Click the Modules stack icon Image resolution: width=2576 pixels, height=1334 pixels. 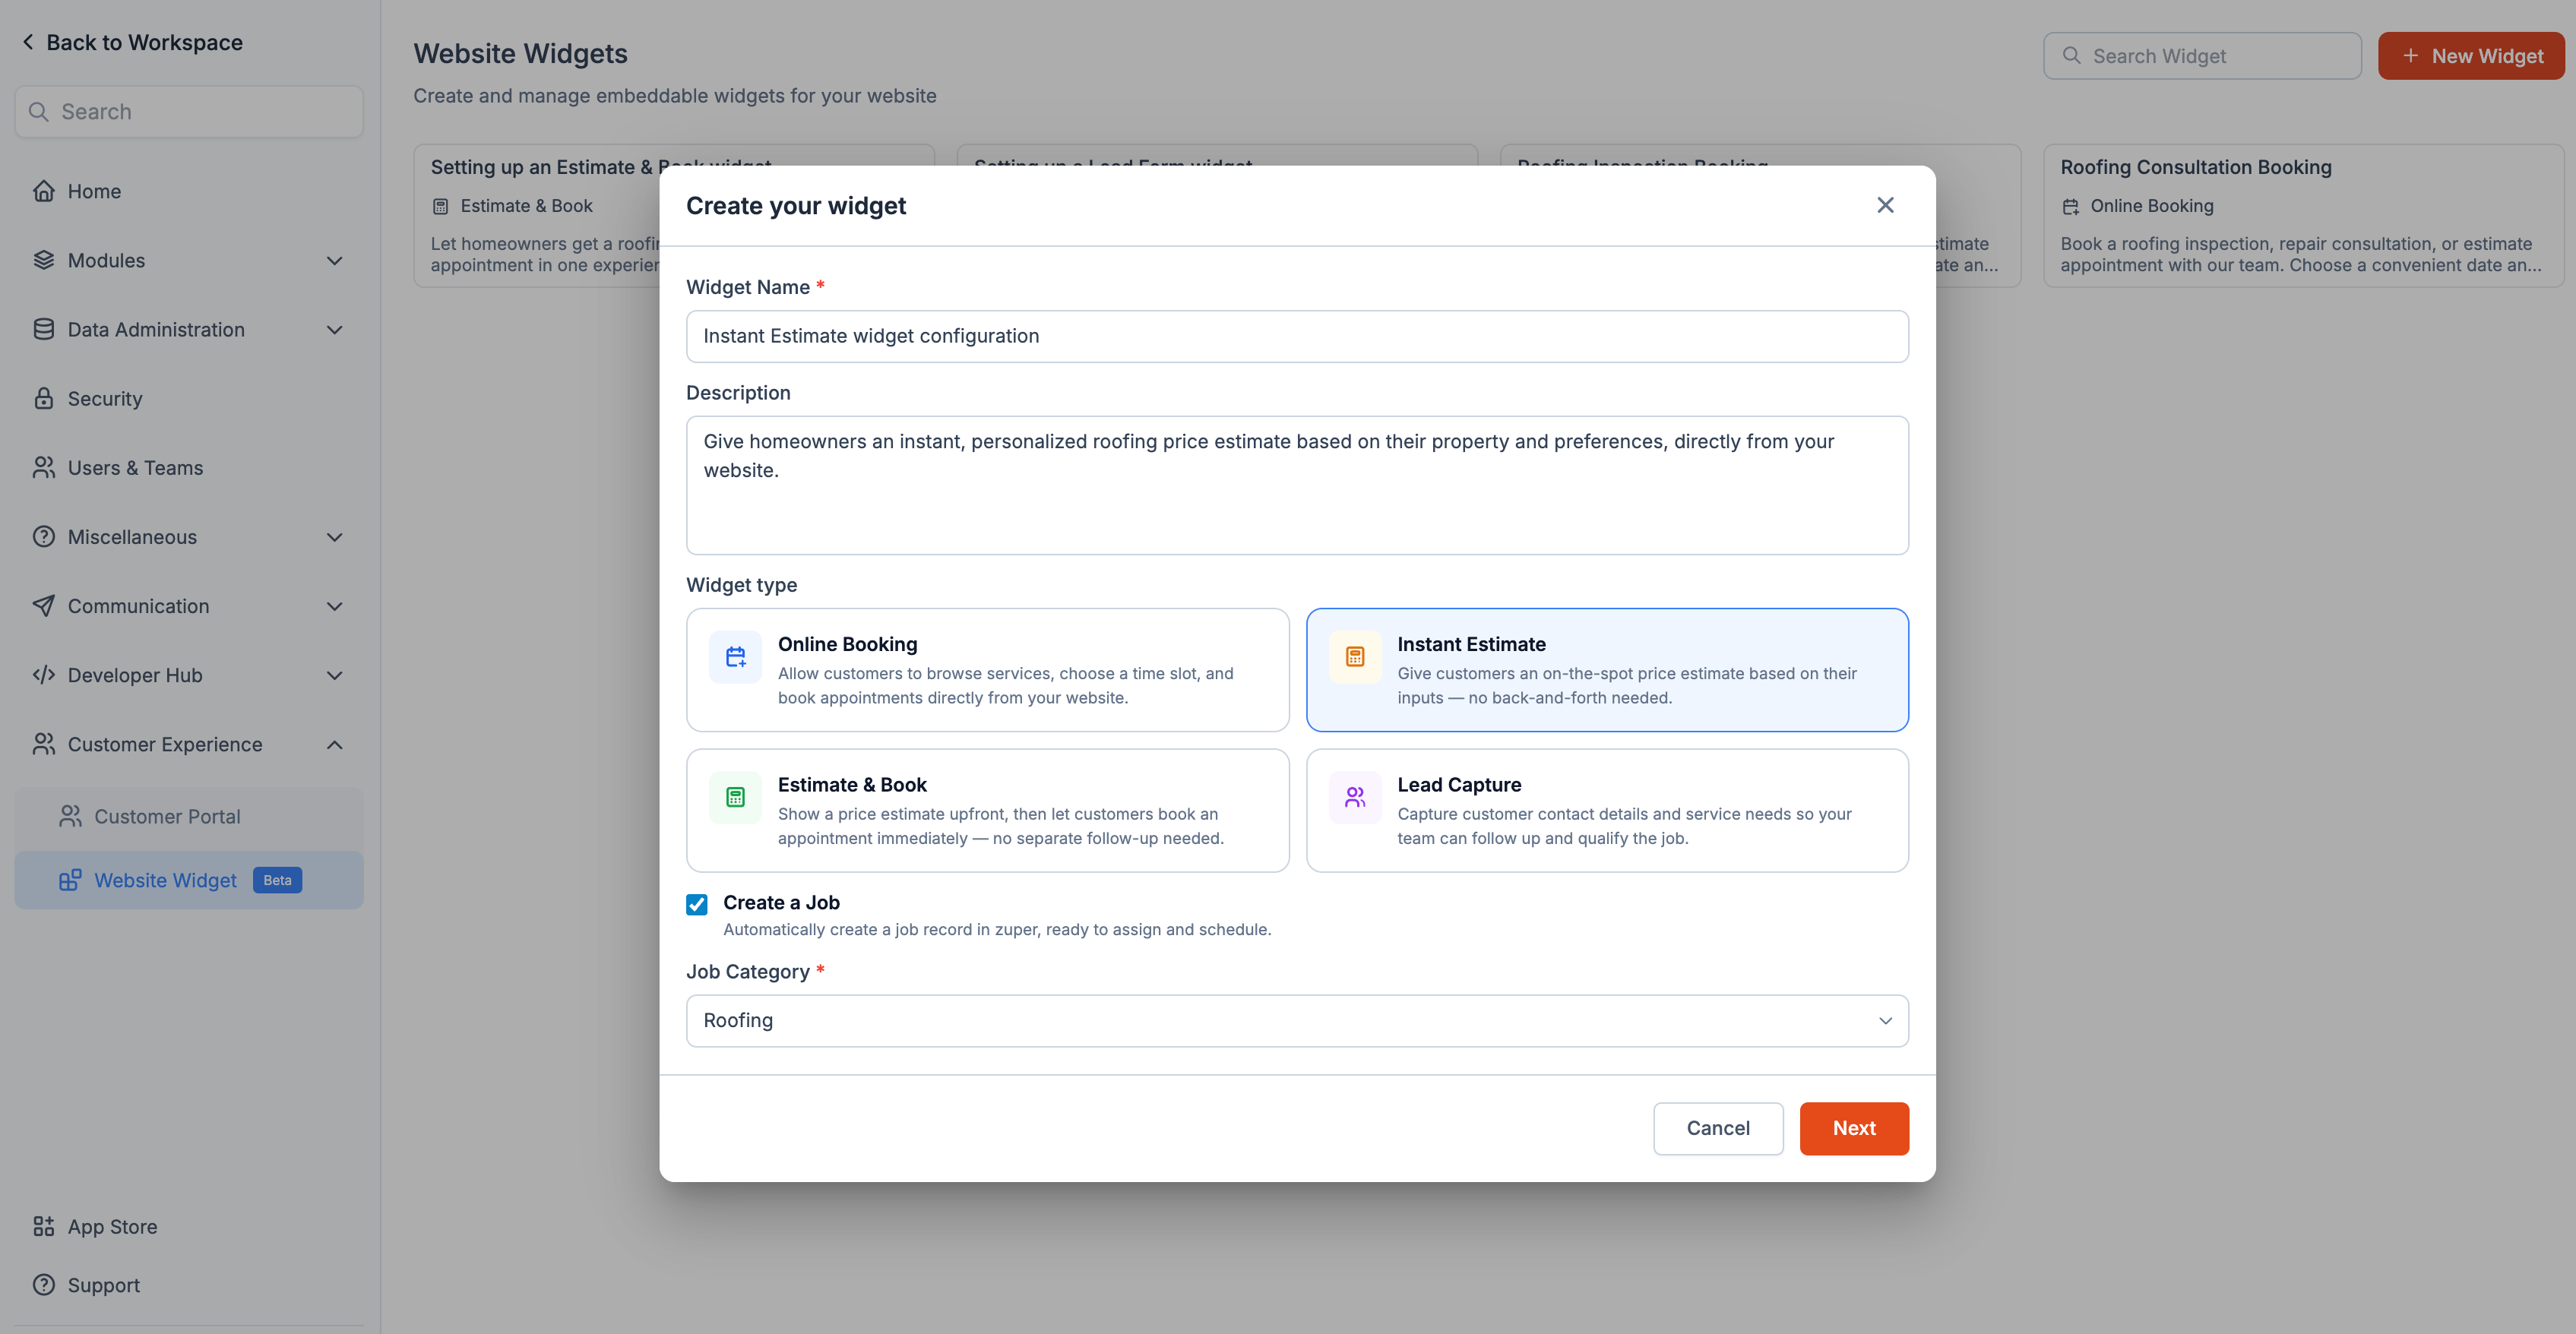click(43, 260)
